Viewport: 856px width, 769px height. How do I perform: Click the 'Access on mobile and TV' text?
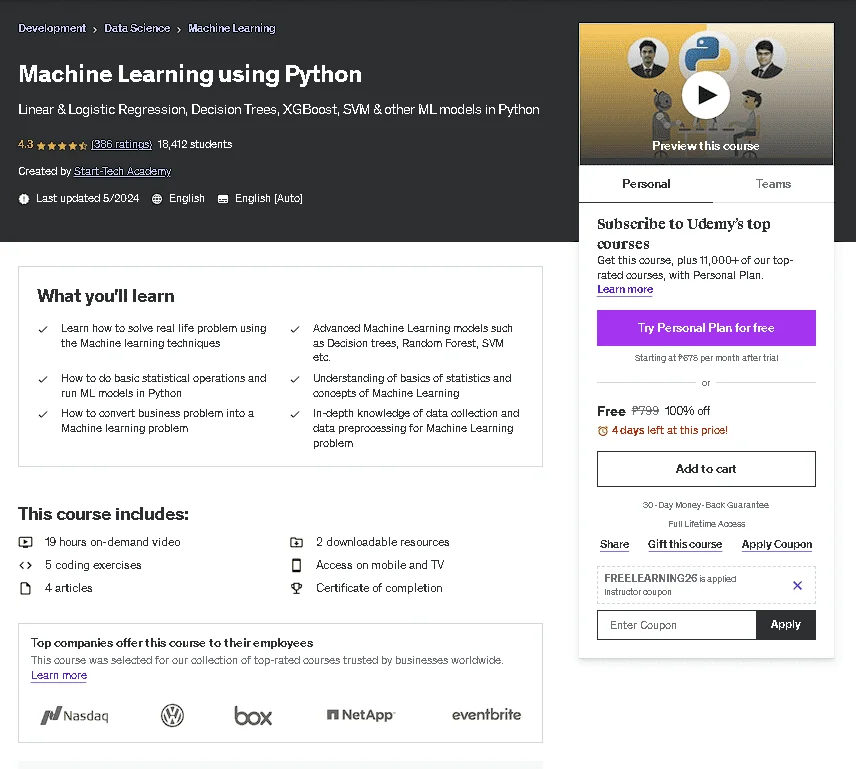380,565
